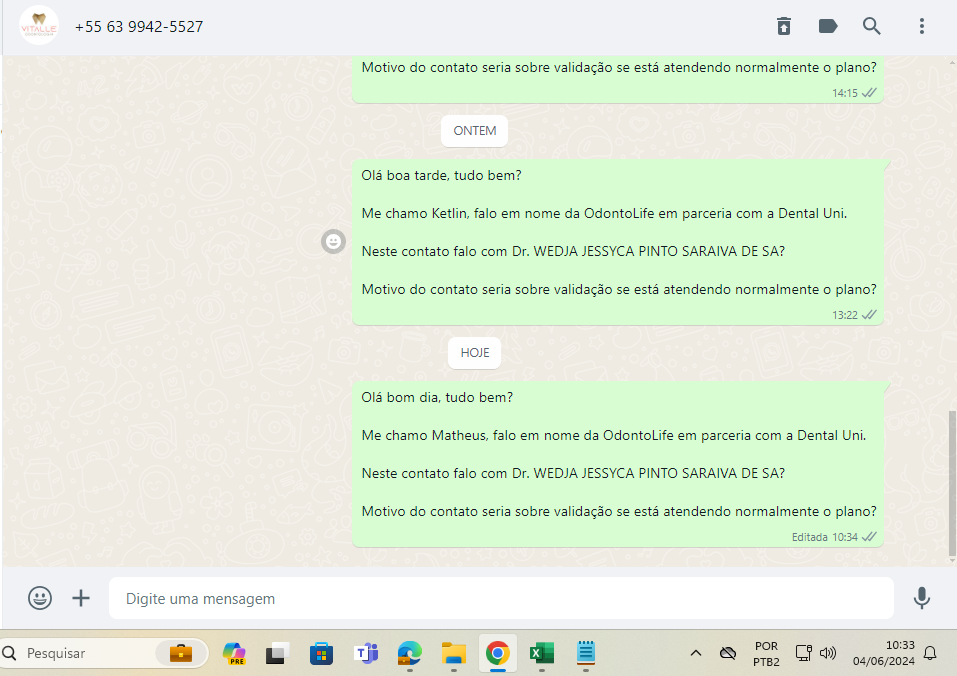
Task: Click the briefcase icon in search box
Action: click(x=181, y=653)
